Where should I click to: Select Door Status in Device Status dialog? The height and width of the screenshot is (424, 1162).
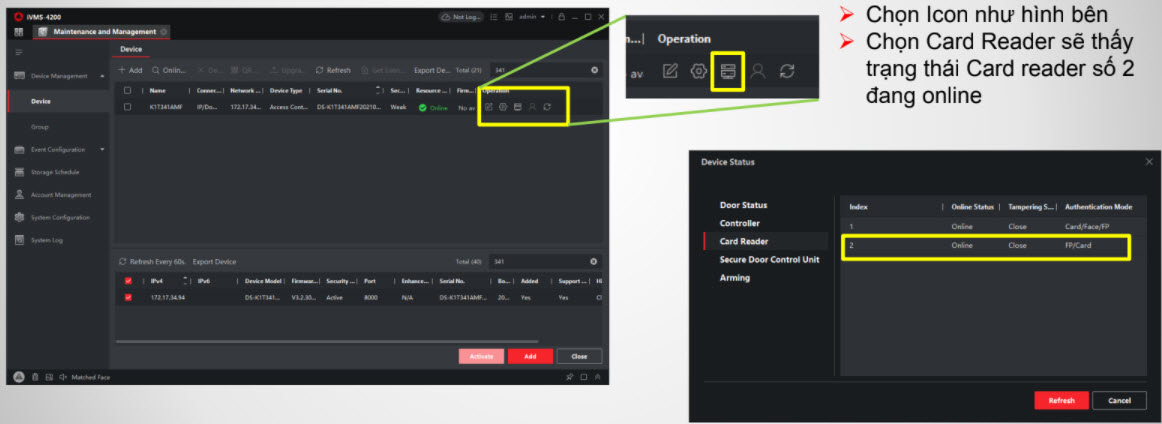(743, 205)
